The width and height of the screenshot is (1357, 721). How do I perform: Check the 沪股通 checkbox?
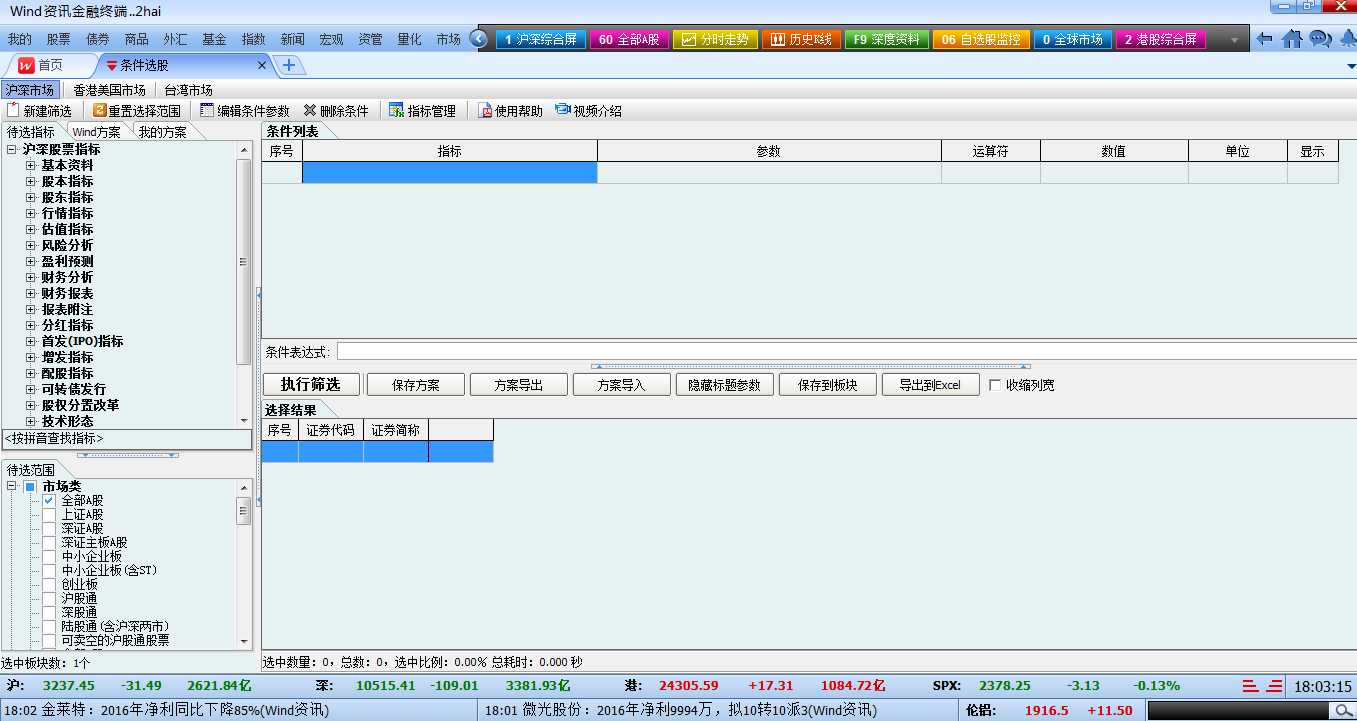tap(49, 598)
